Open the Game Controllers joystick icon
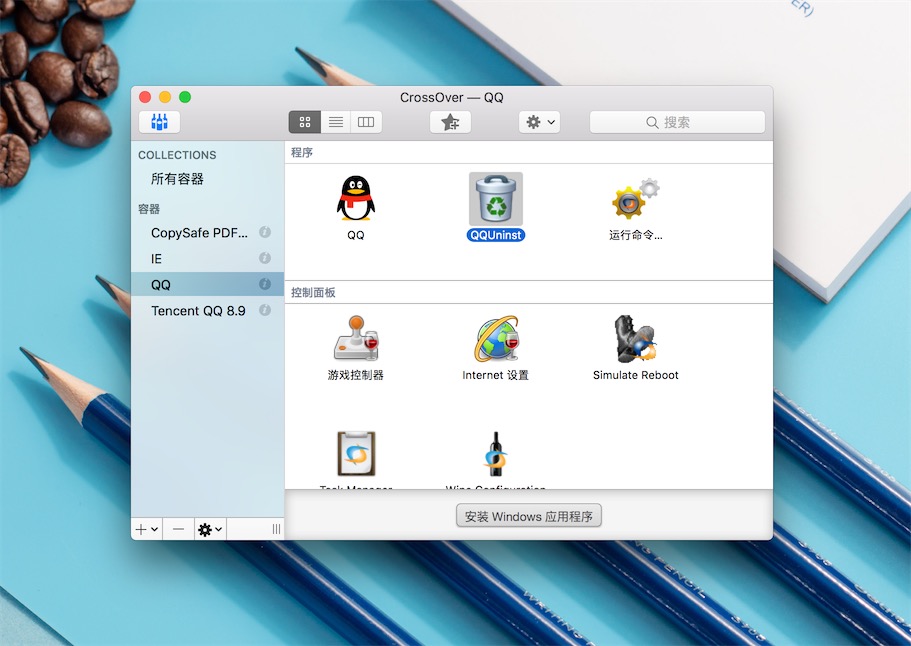This screenshot has width=911, height=646. point(356,339)
